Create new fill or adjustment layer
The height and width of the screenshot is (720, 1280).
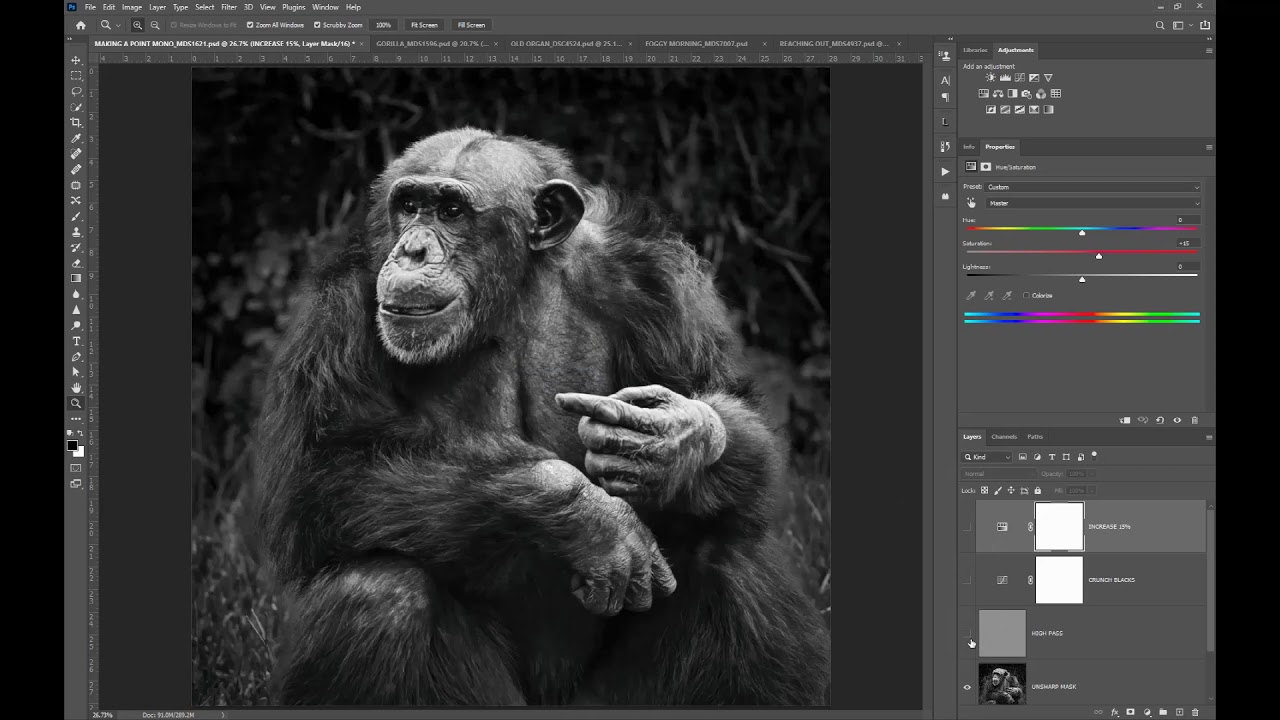(1147, 712)
